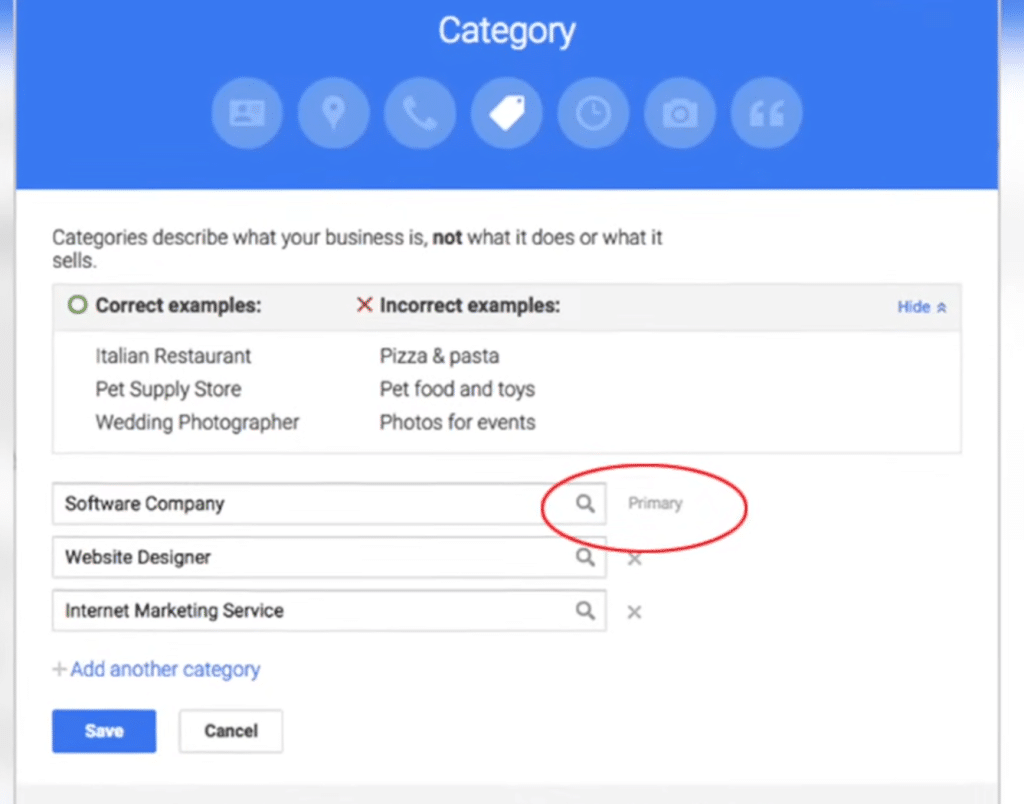This screenshot has width=1024, height=804.
Task: Remove the Website Designer category
Action: (x=634, y=558)
